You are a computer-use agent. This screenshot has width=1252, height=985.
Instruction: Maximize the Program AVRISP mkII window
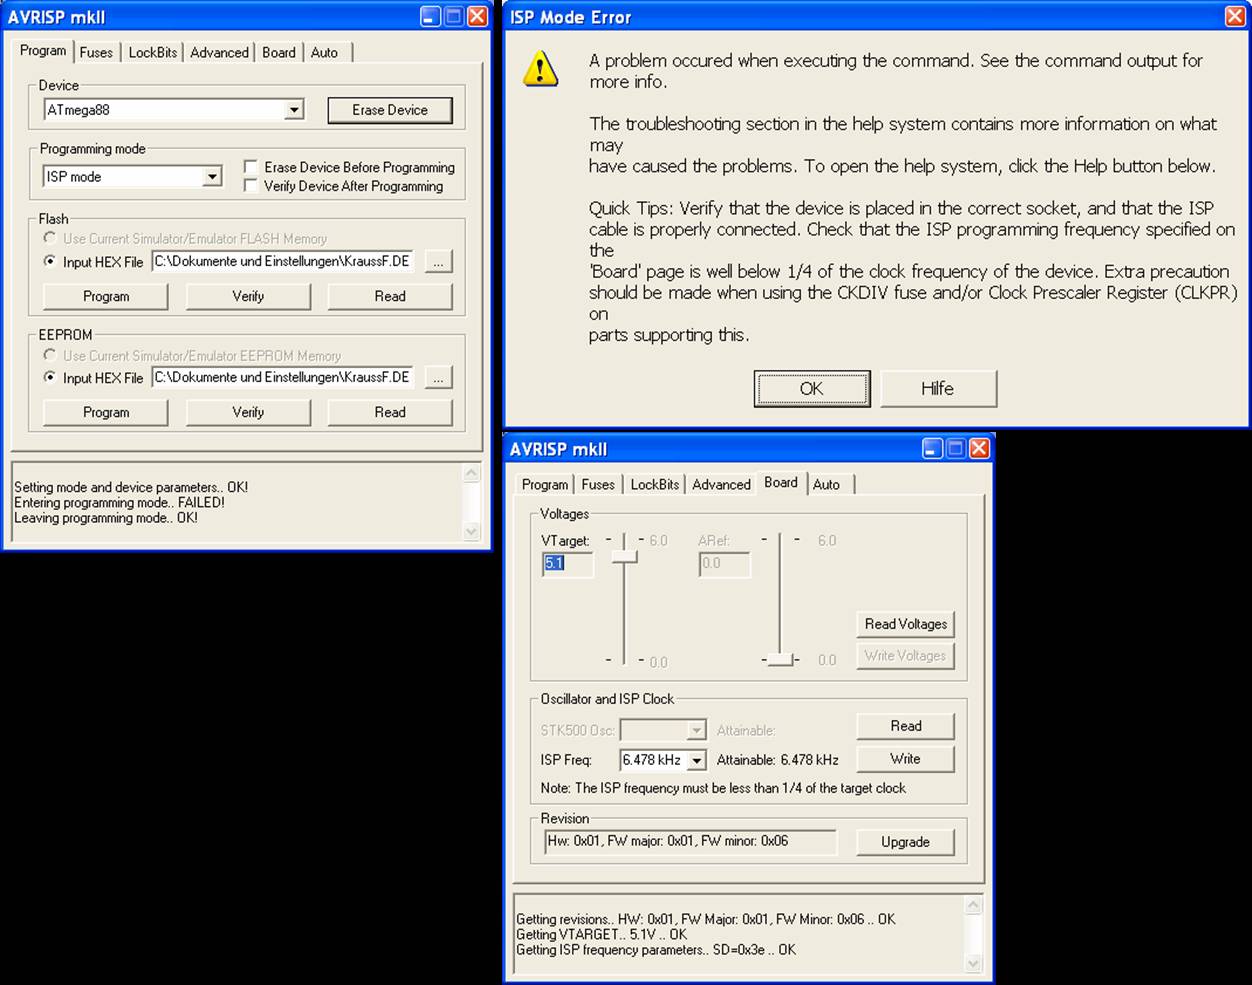pyautogui.click(x=454, y=16)
